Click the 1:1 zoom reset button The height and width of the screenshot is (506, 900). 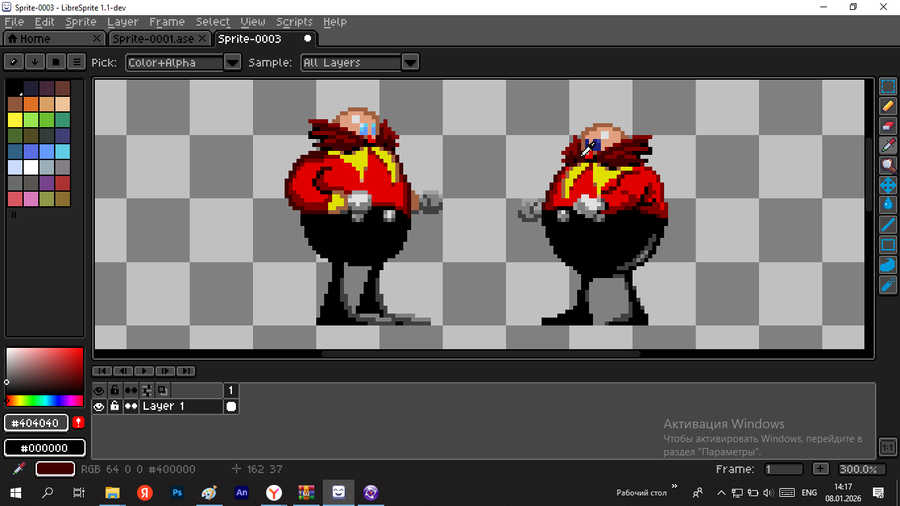(x=887, y=447)
